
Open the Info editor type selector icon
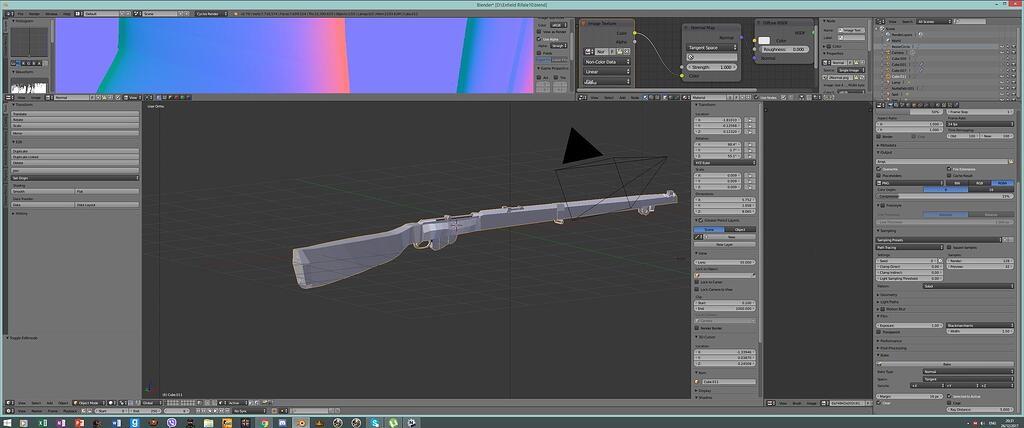[x=8, y=13]
